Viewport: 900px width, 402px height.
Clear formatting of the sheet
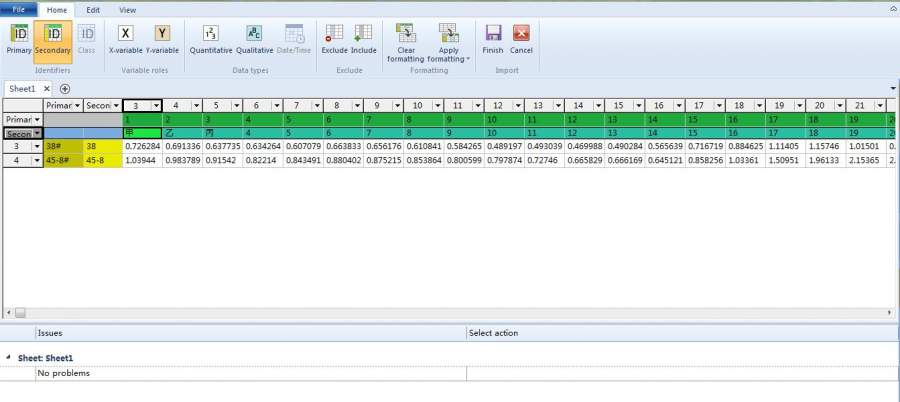tap(406, 43)
